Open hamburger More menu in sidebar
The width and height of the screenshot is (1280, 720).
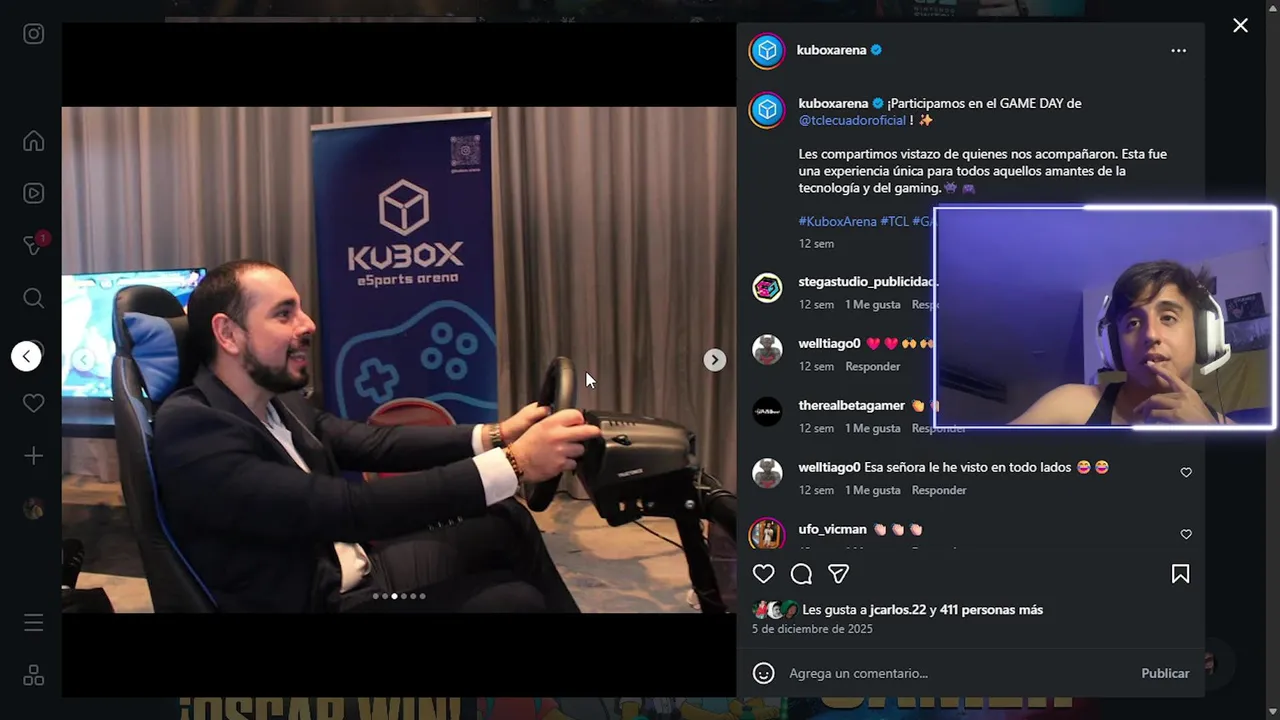[34, 623]
